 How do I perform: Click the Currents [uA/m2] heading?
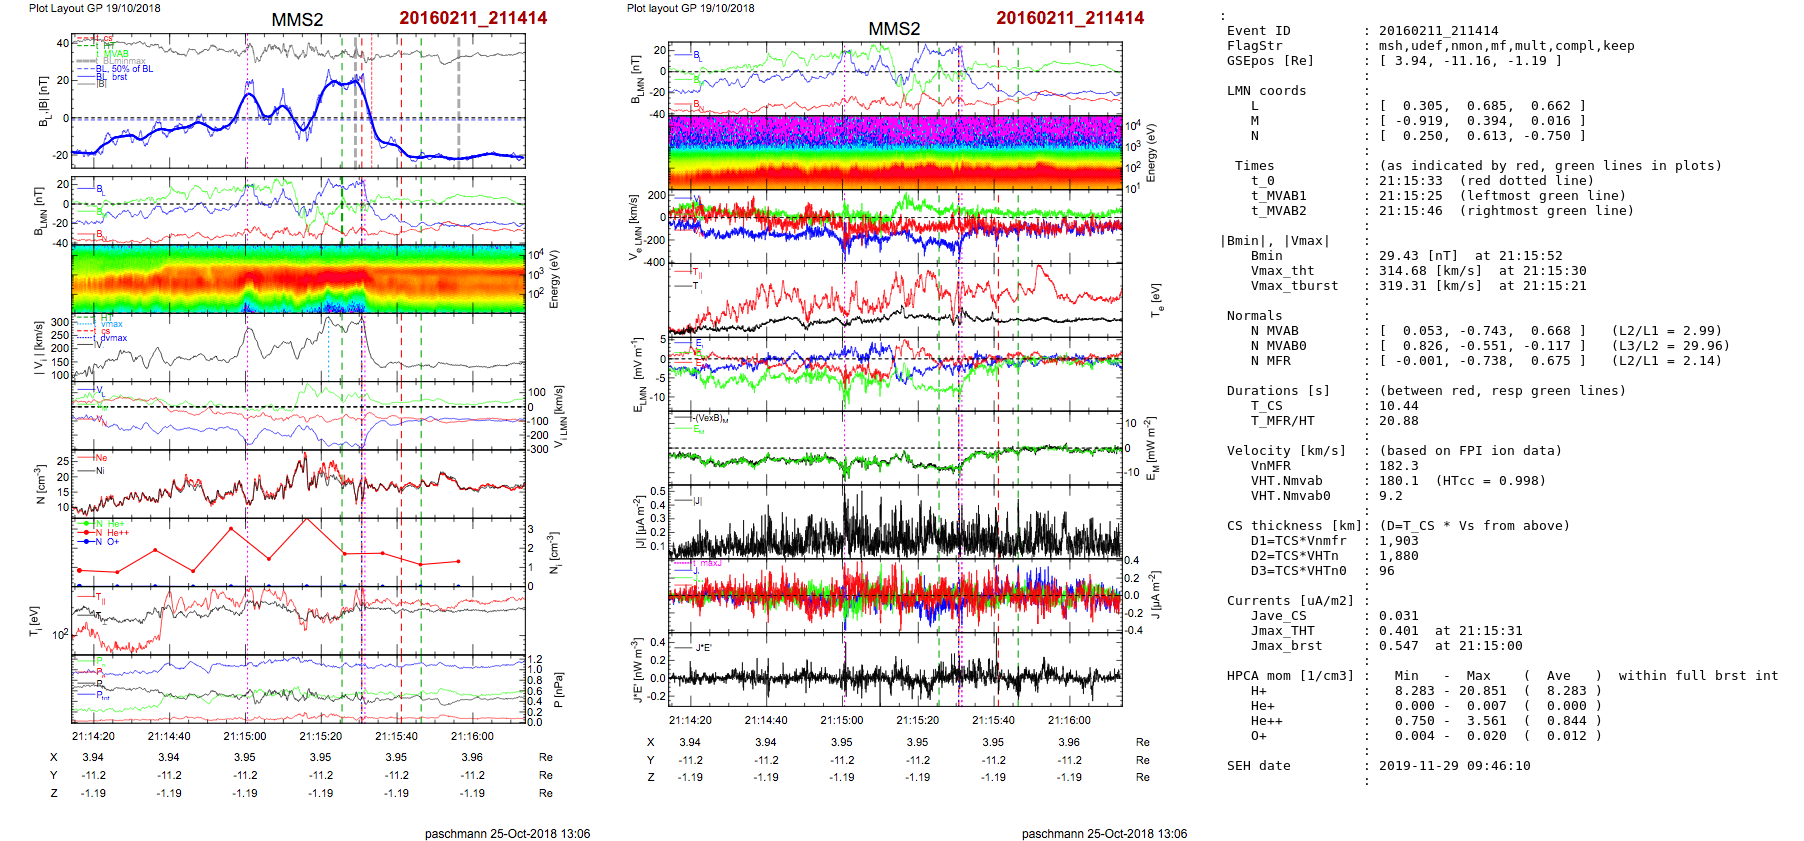[x=1290, y=601]
